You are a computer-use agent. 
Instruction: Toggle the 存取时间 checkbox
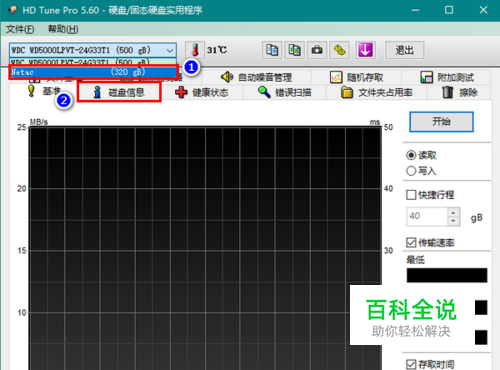411,364
